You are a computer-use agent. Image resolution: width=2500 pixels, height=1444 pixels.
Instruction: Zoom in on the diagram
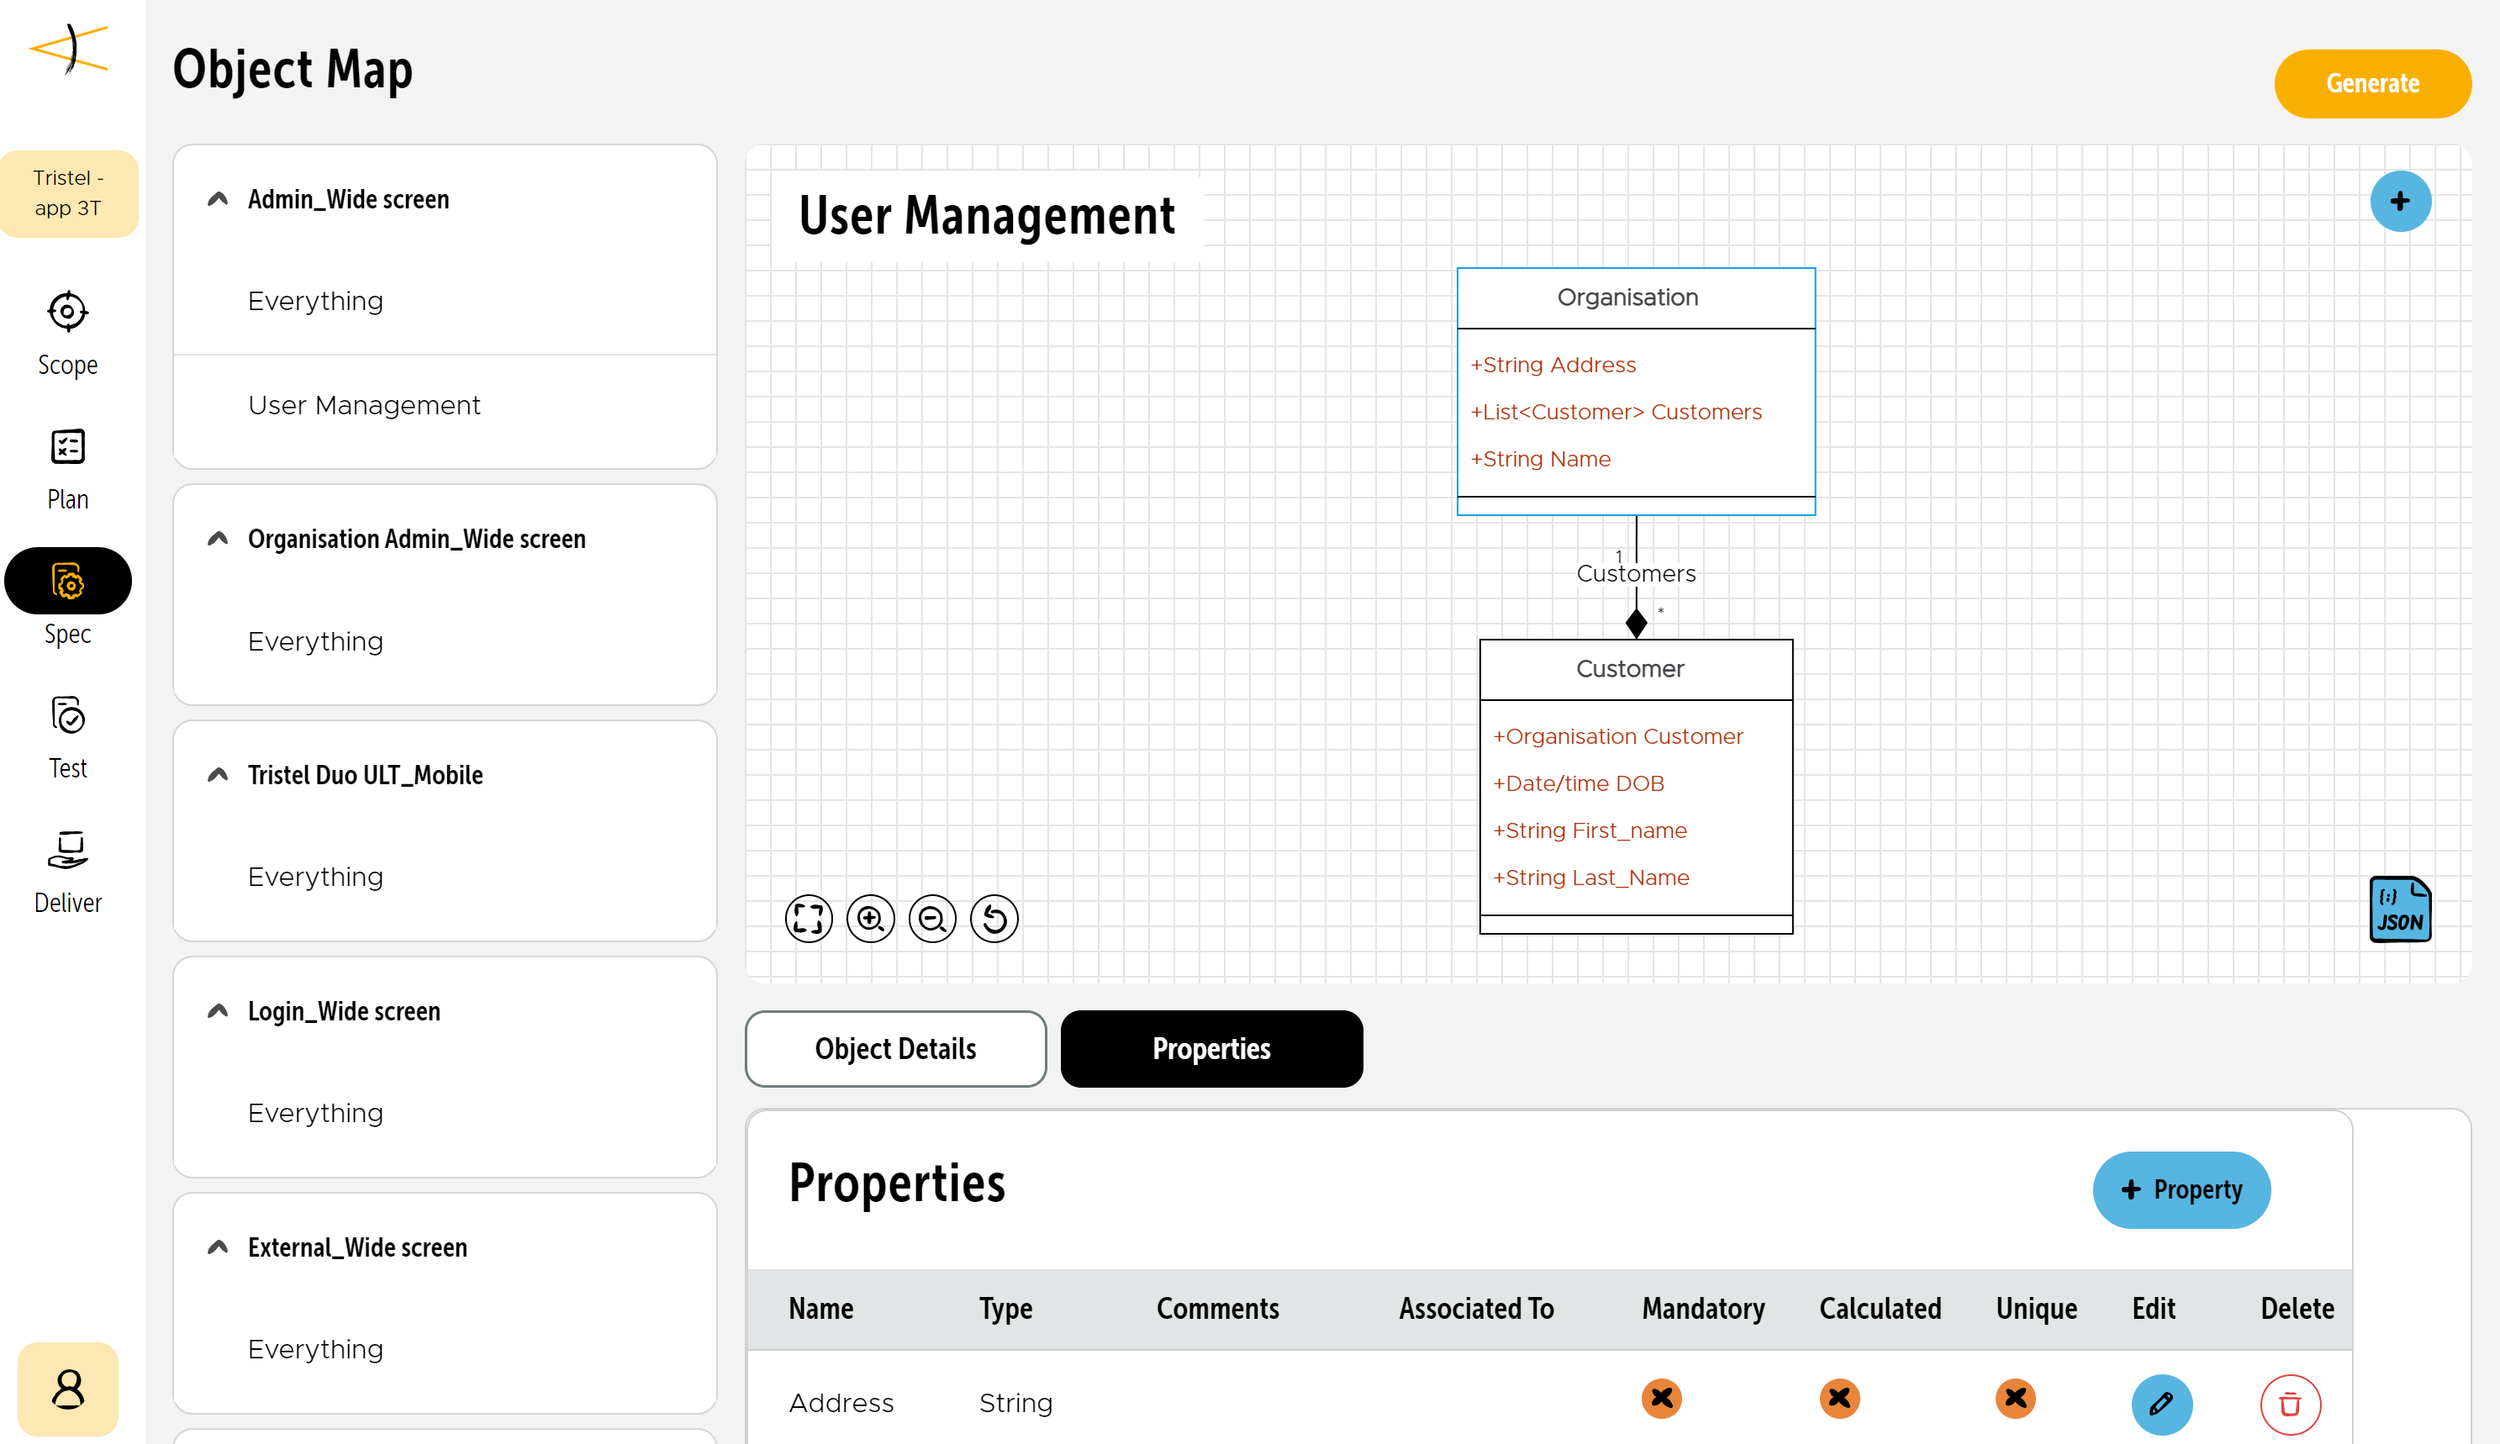[x=870, y=918]
